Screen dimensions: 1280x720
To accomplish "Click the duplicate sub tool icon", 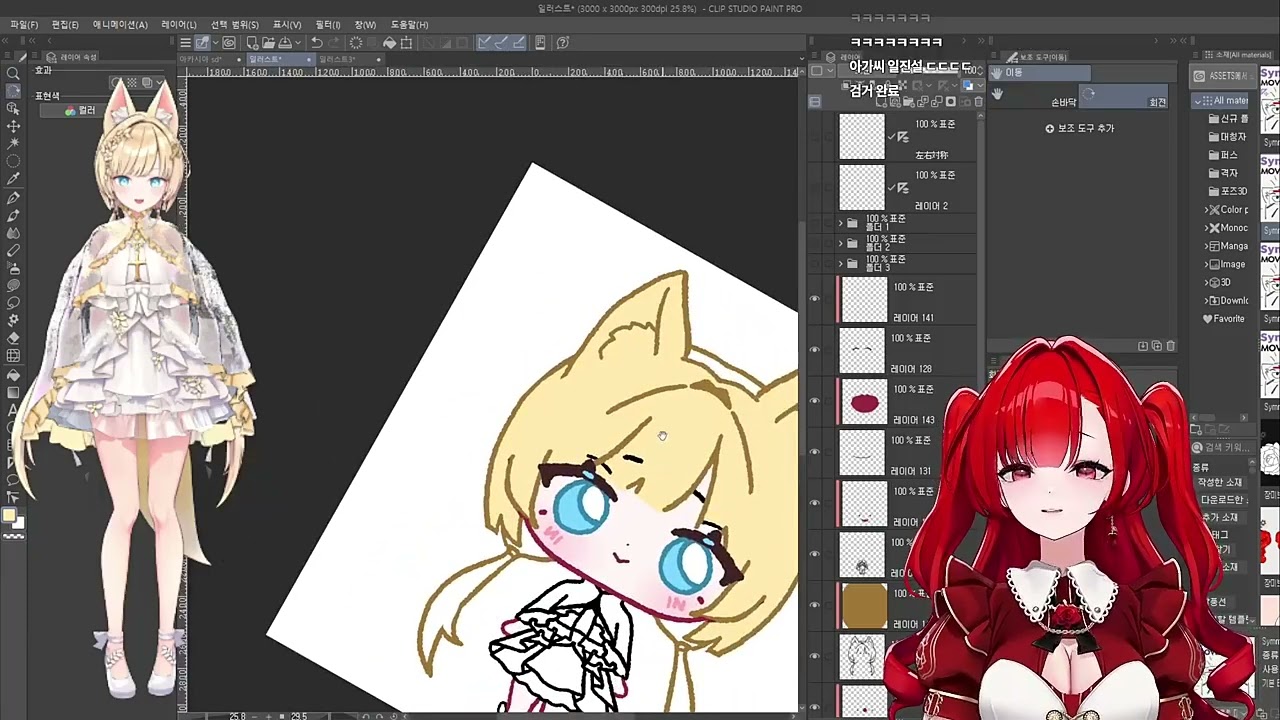I will (x=1157, y=346).
